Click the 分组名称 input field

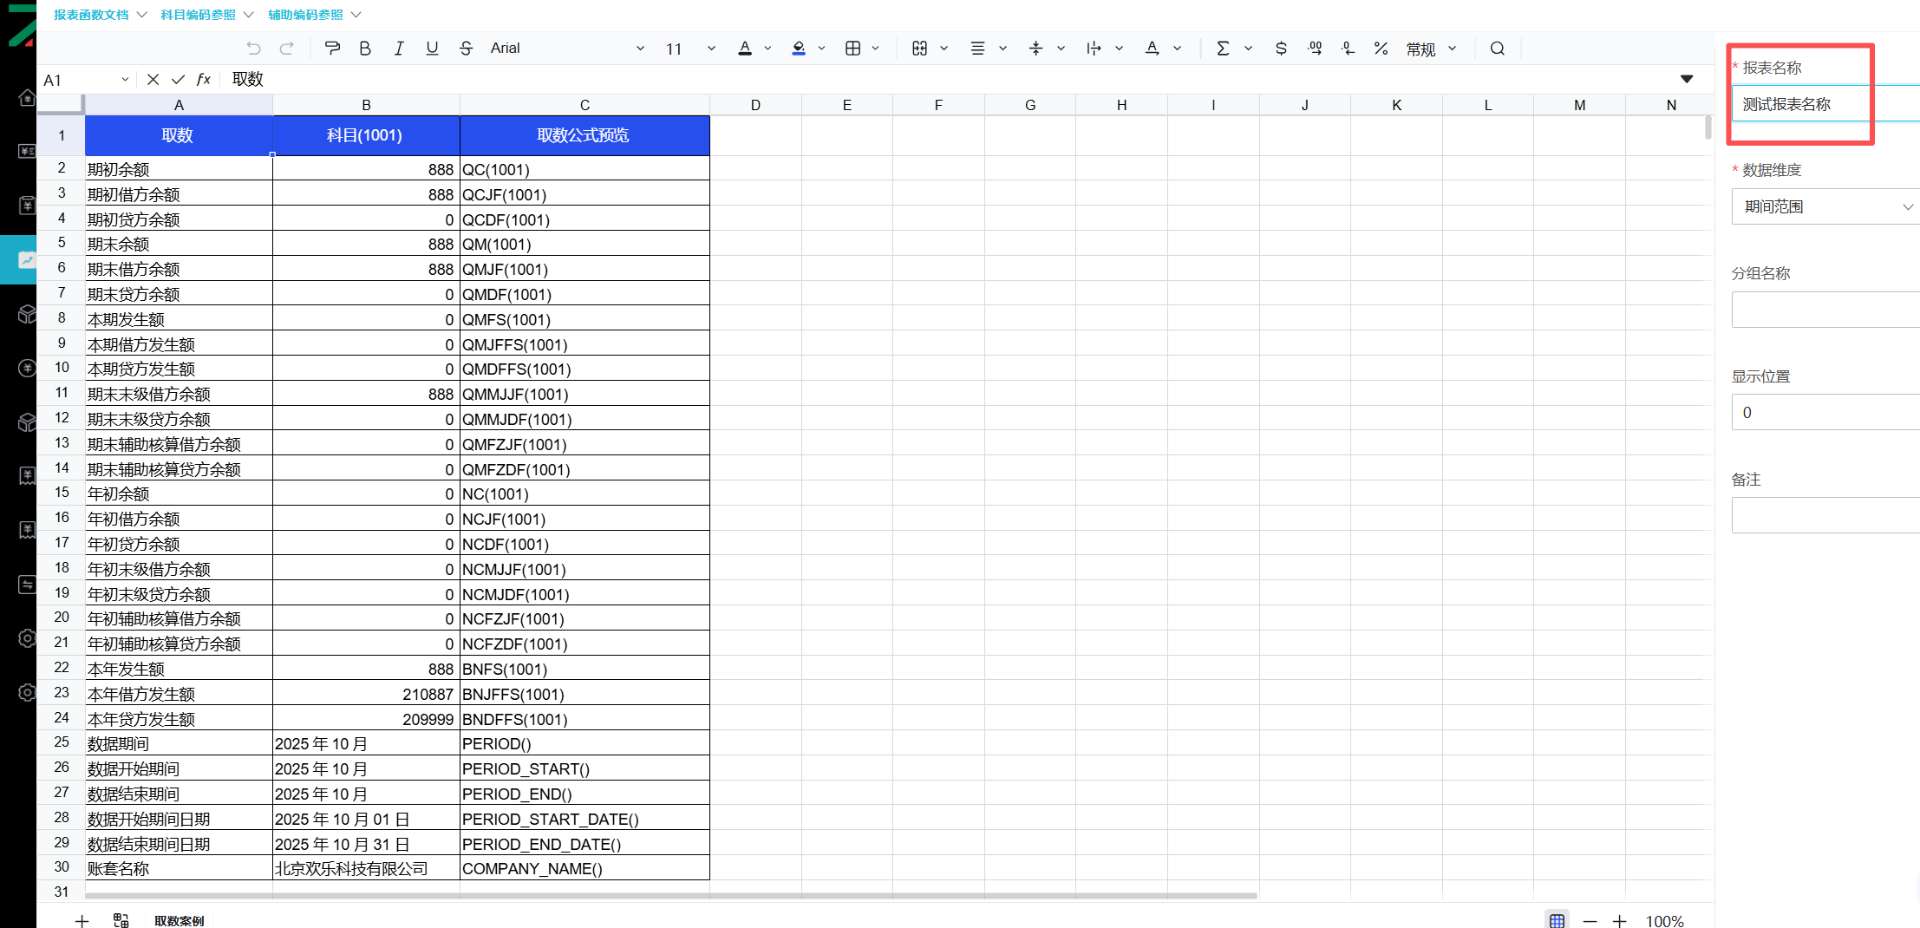tap(1825, 310)
